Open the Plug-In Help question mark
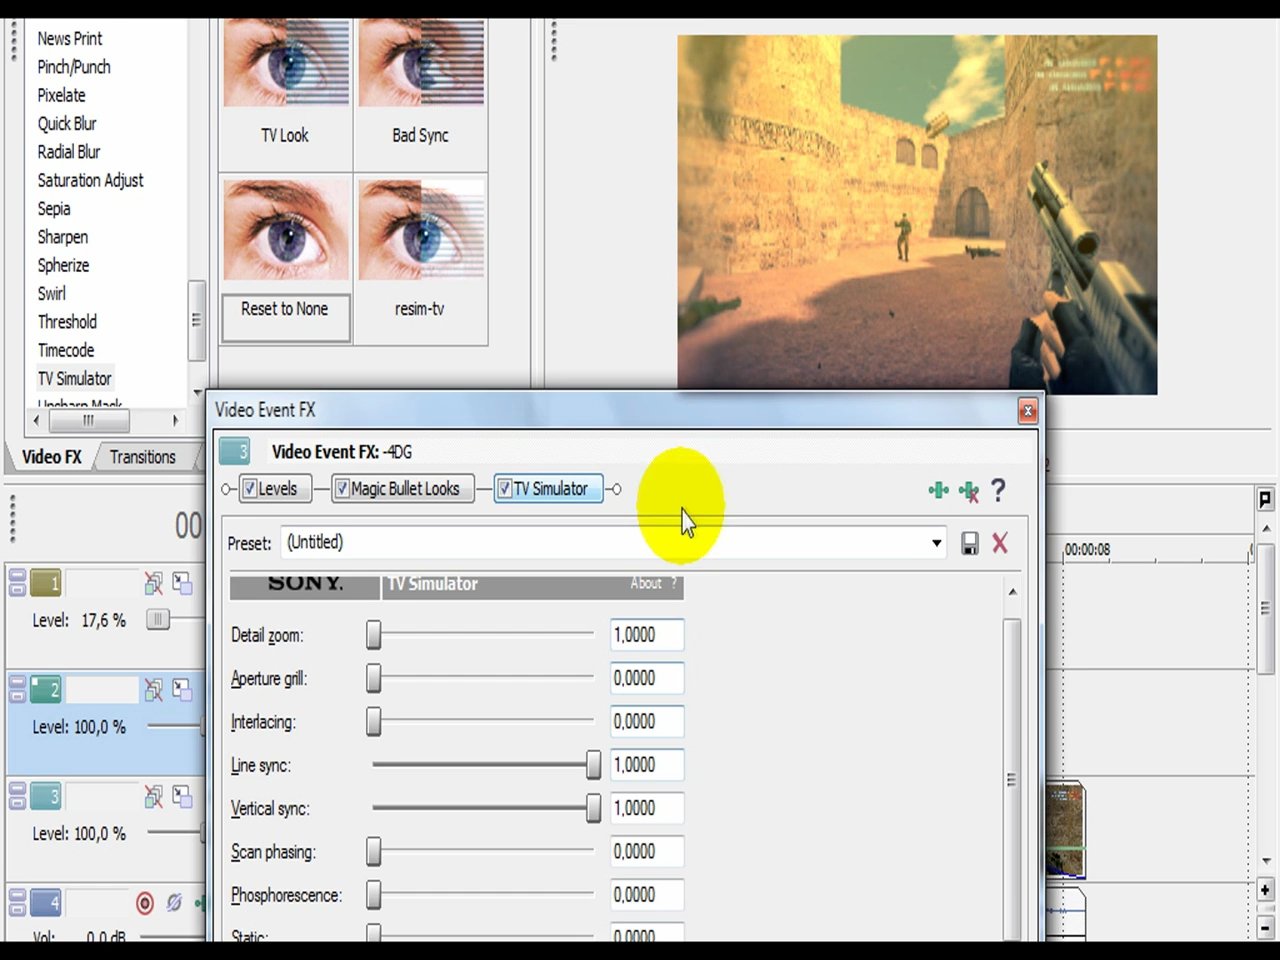This screenshot has height=960, width=1280. (x=998, y=490)
